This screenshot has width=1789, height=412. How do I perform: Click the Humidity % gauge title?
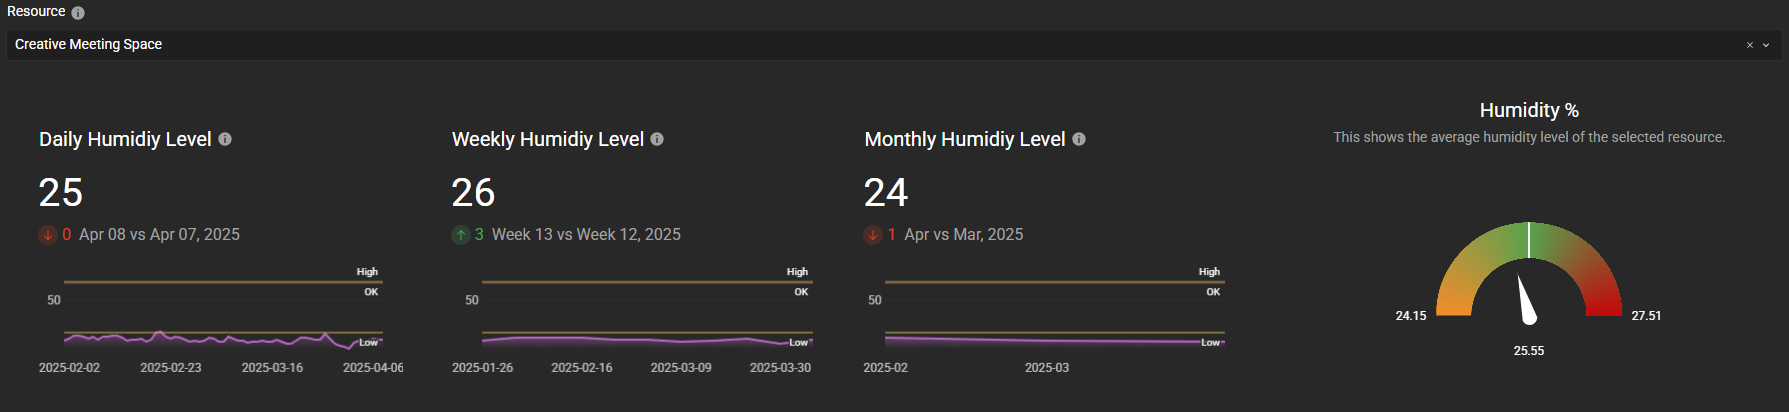[1528, 110]
